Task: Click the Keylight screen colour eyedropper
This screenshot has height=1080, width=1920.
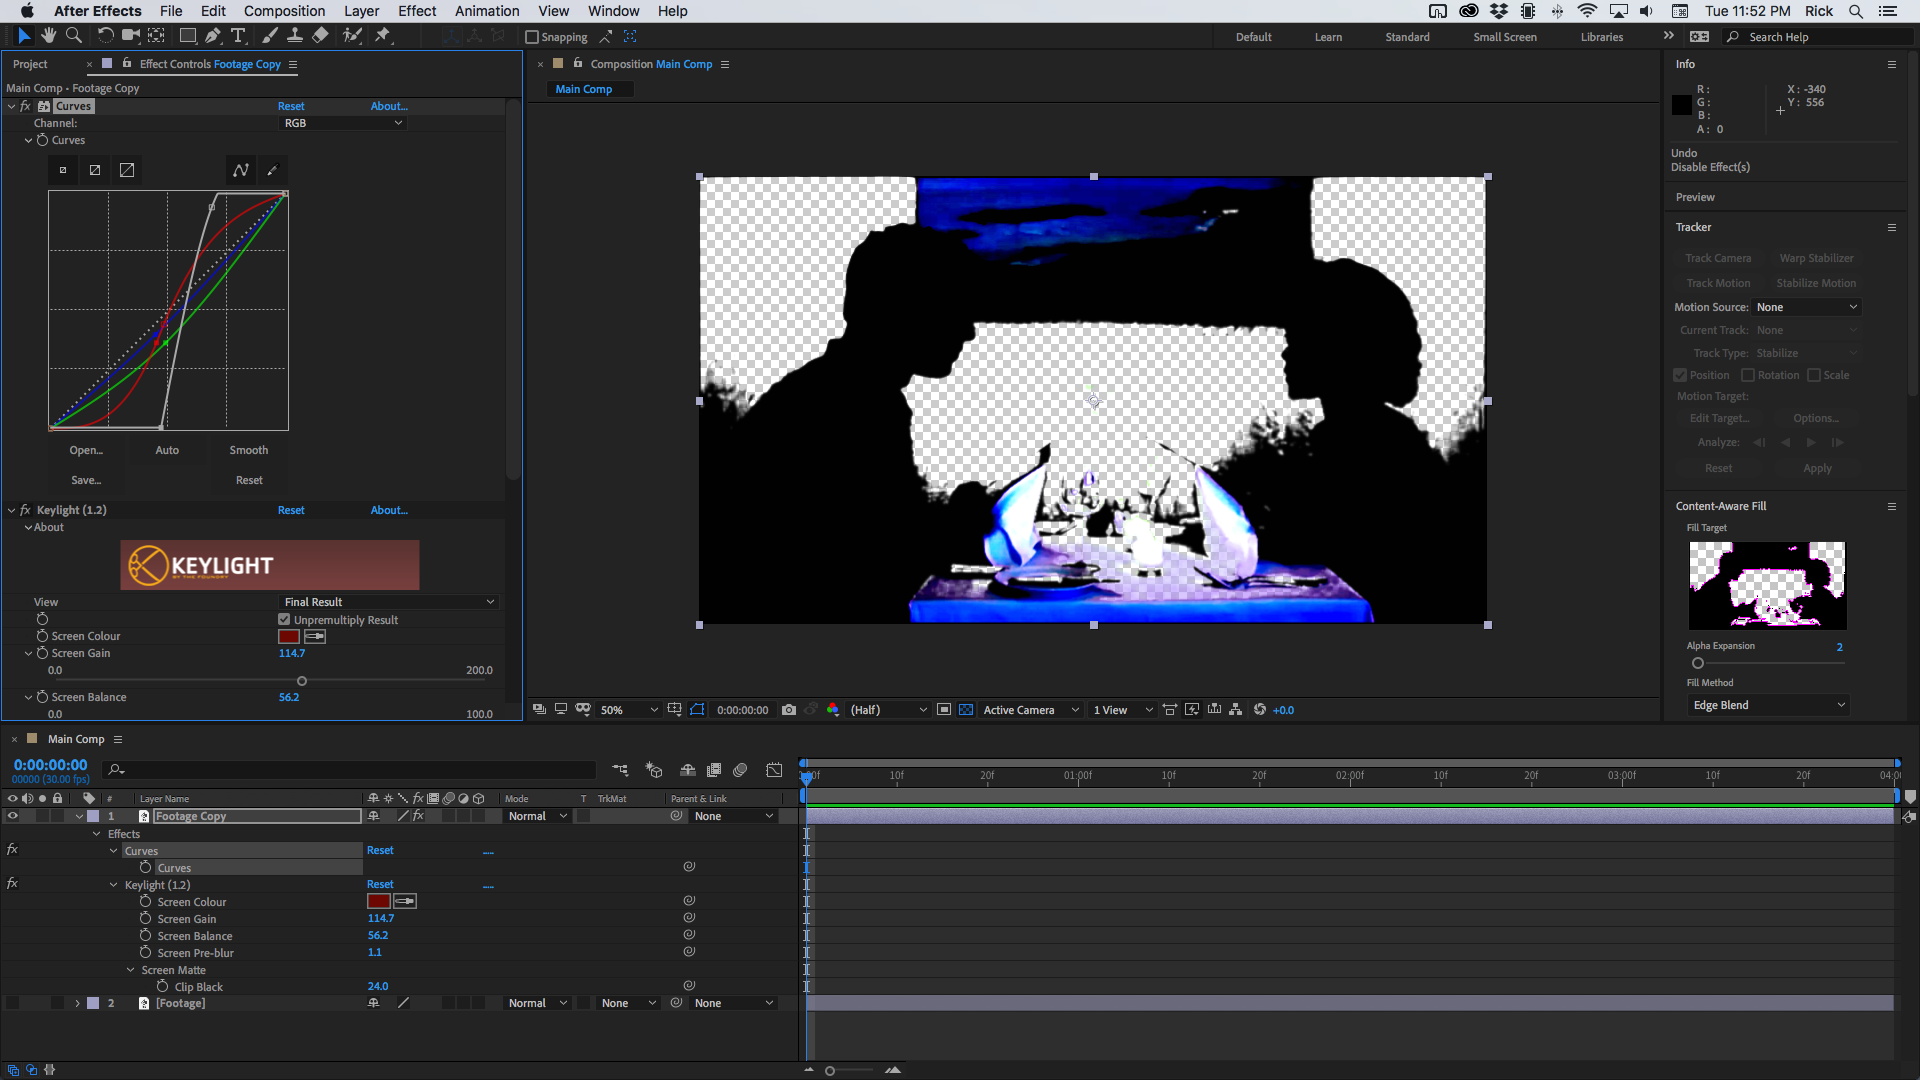Action: (x=316, y=636)
